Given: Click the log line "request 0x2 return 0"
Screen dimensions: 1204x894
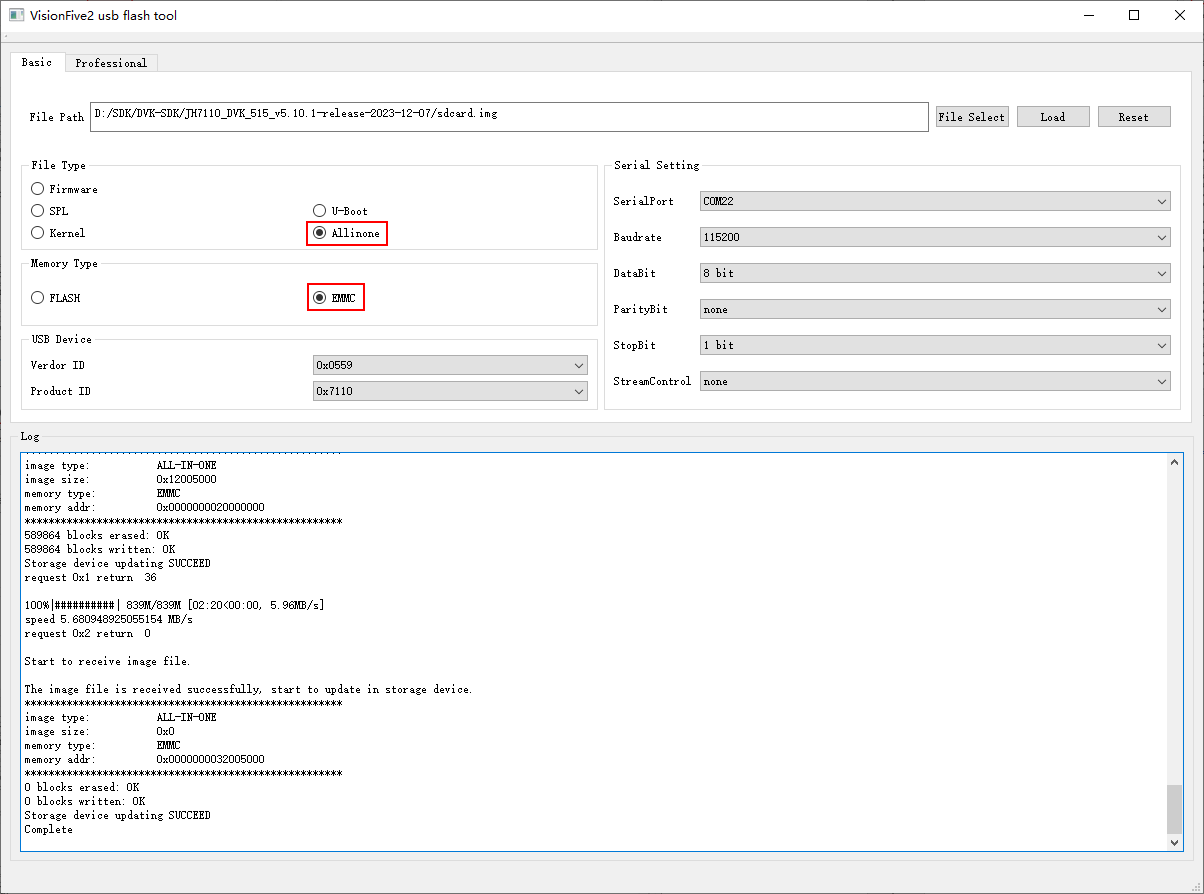Looking at the screenshot, I should (88, 633).
